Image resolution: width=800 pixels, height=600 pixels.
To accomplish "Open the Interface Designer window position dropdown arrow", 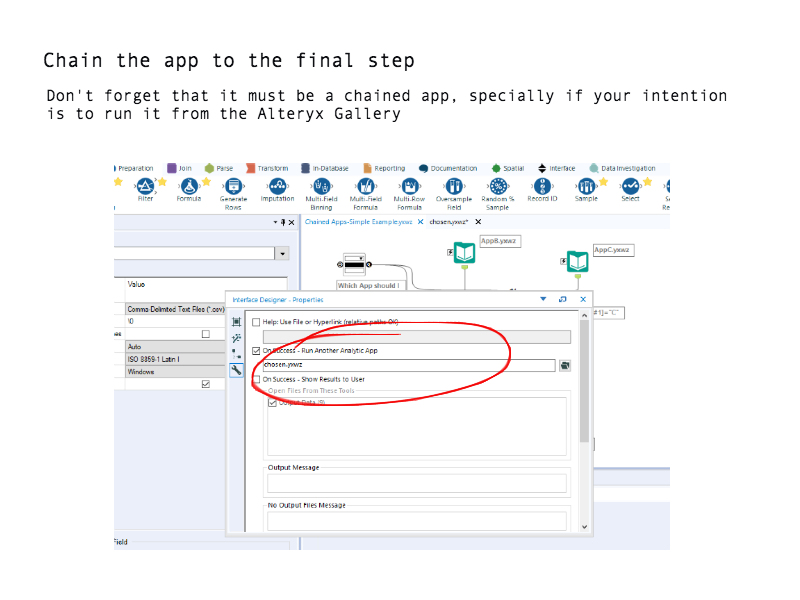I will [x=543, y=299].
